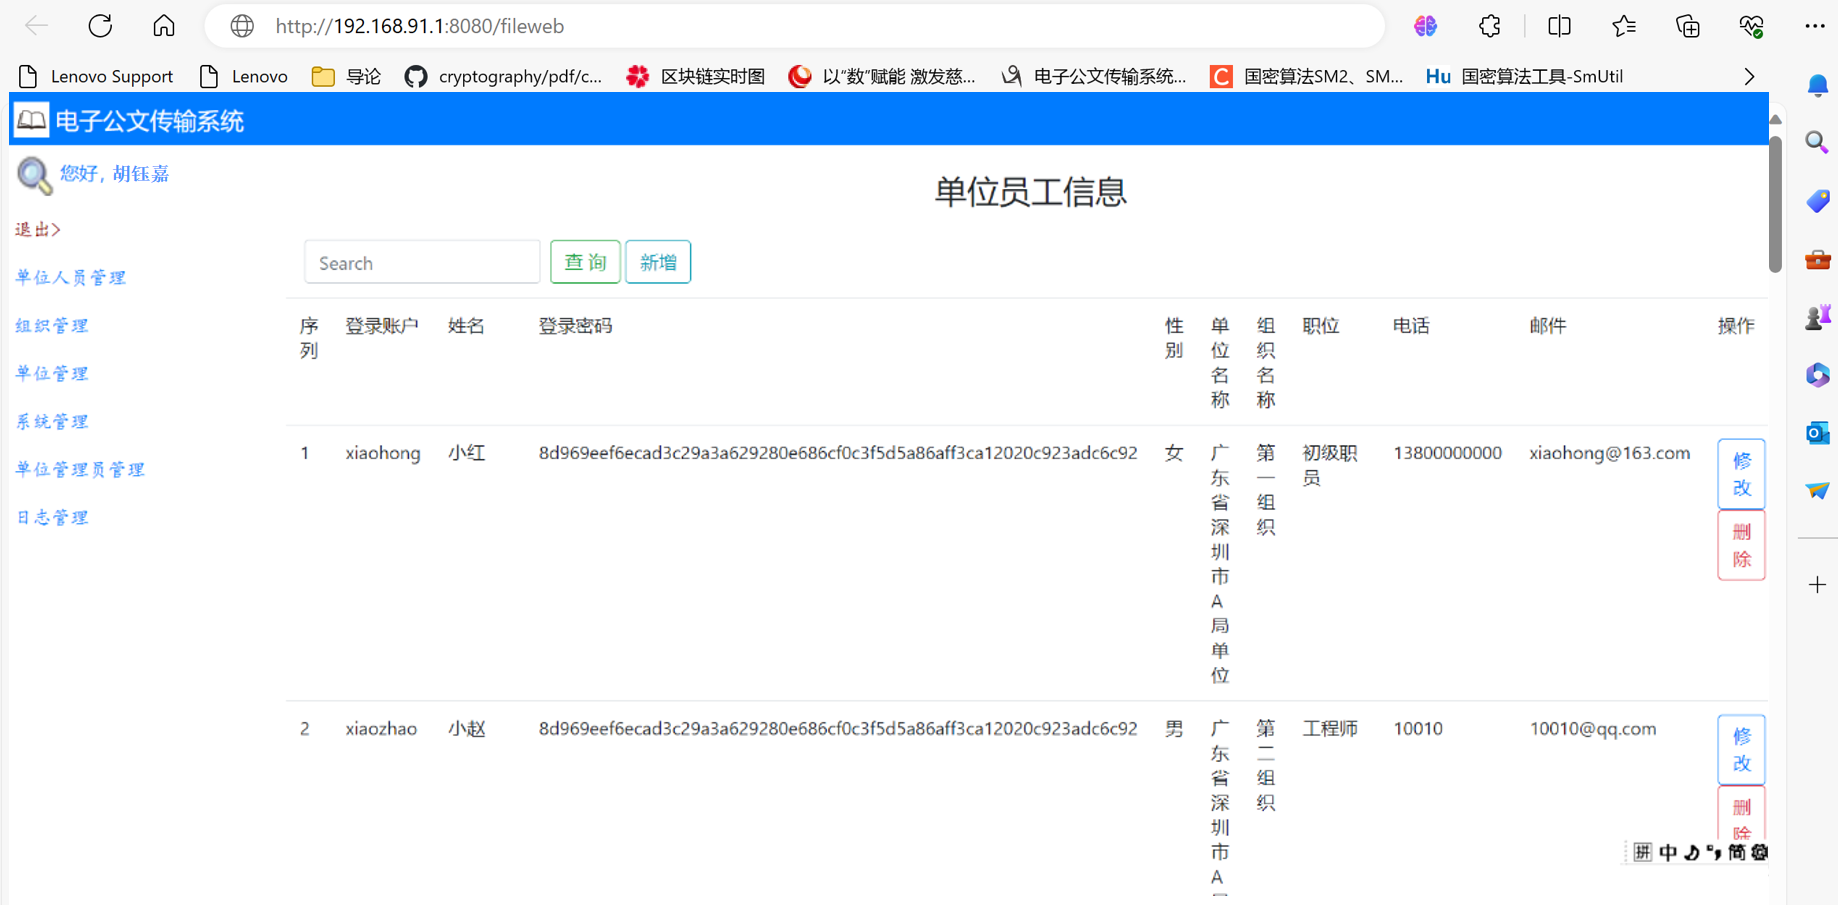
Task: Open the site information globe icon
Action: 242,26
